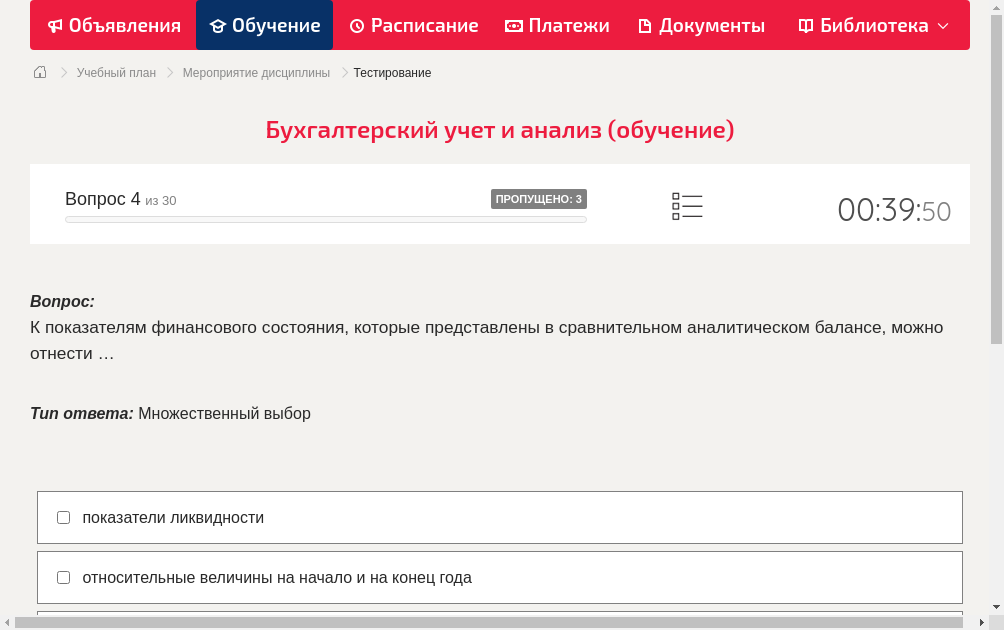Select checkbox for 'относительные величины на начало и на конец года'
This screenshot has height=630, width=1004.
coord(63,577)
